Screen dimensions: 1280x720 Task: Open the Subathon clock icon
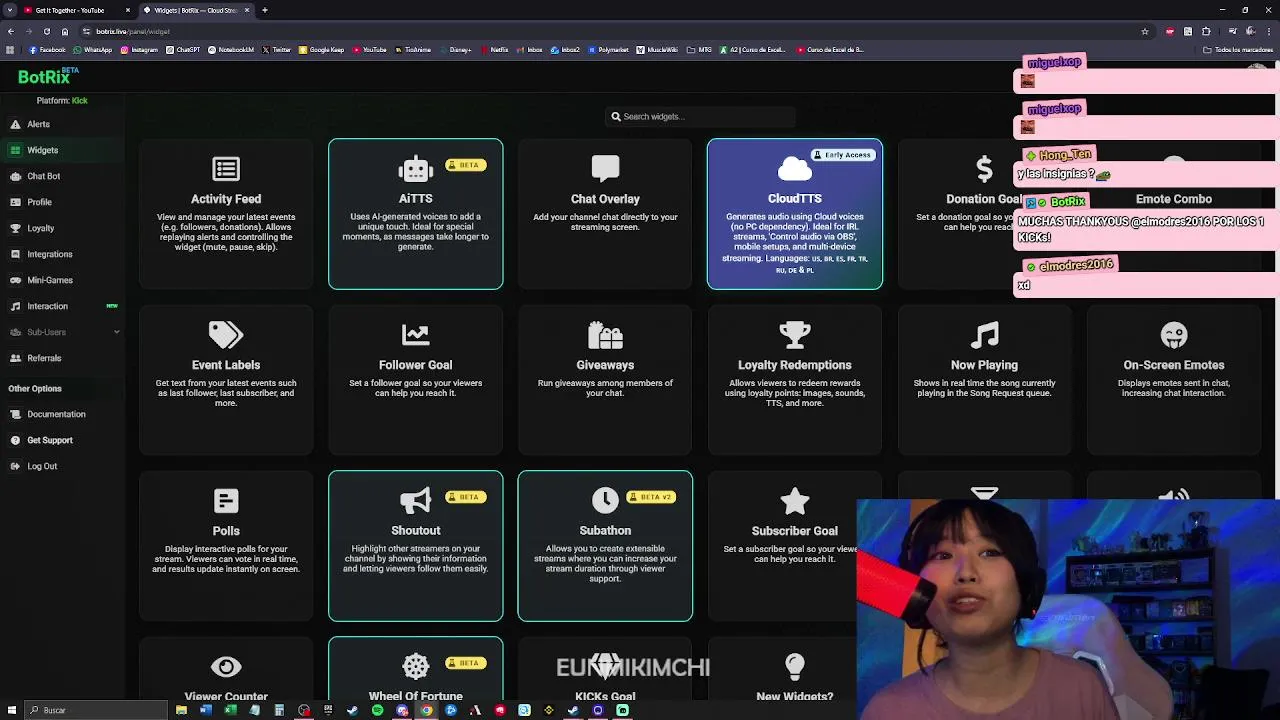[605, 501]
